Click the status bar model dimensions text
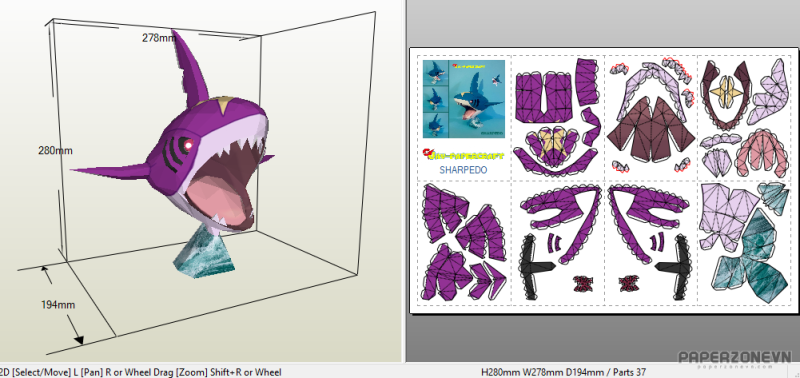800x378 pixels. [x=563, y=372]
